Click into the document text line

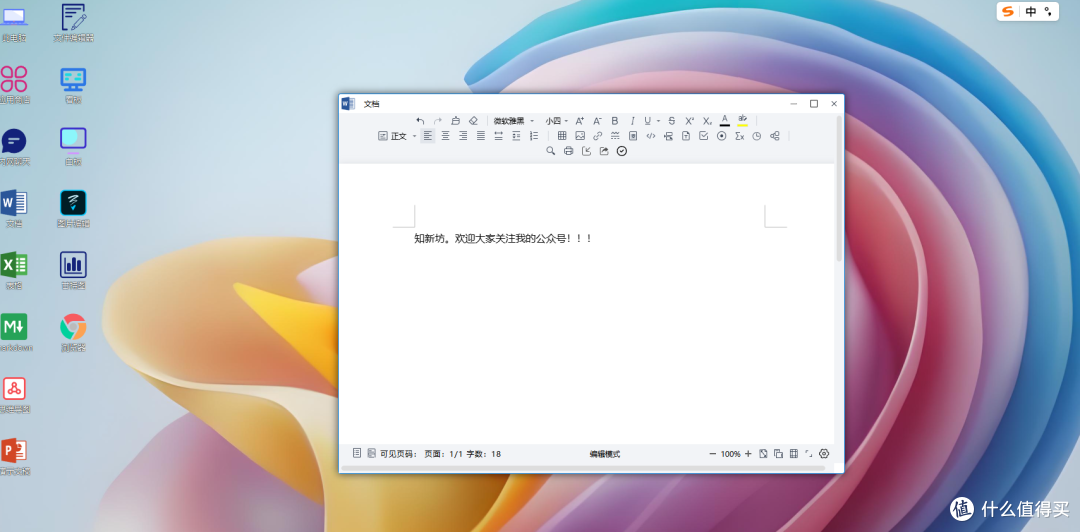pyautogui.click(x=503, y=238)
